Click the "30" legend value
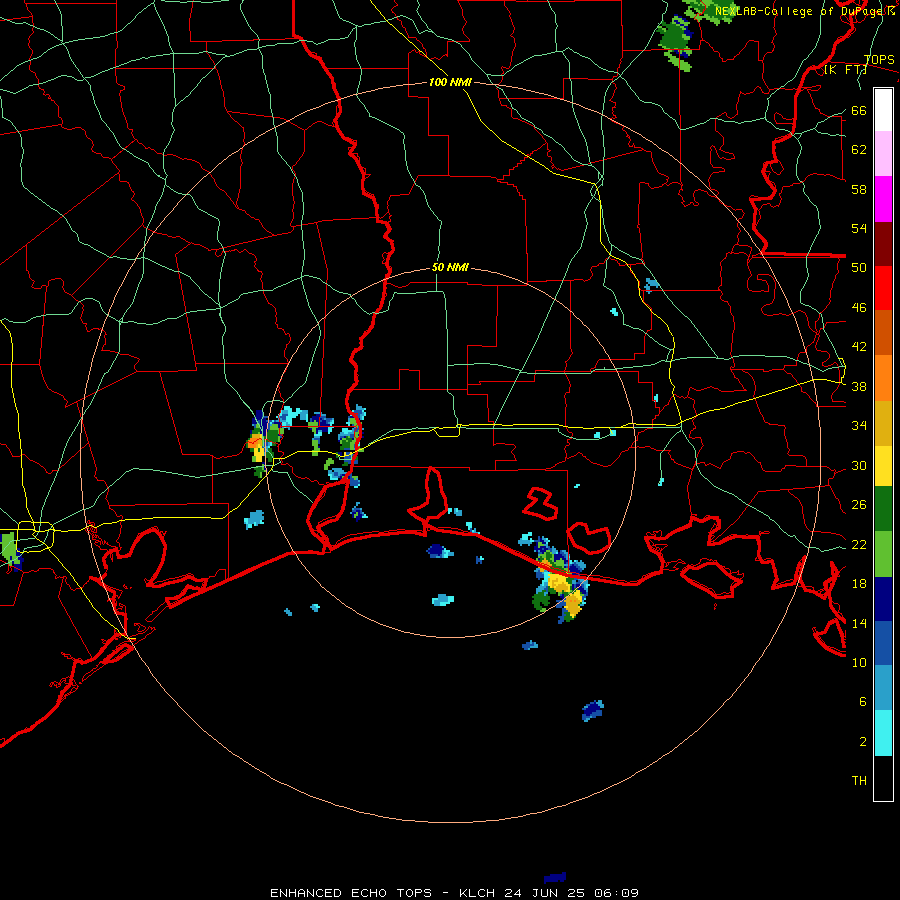This screenshot has height=900, width=900. click(859, 465)
